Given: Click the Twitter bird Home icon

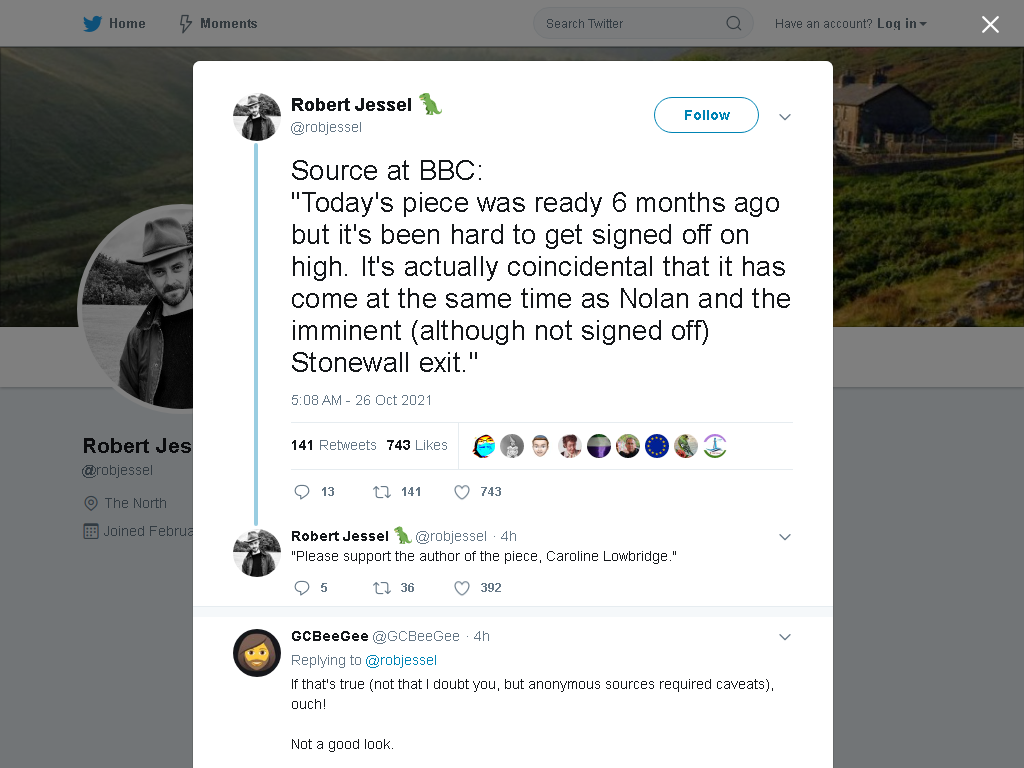Looking at the screenshot, I should coord(92,24).
